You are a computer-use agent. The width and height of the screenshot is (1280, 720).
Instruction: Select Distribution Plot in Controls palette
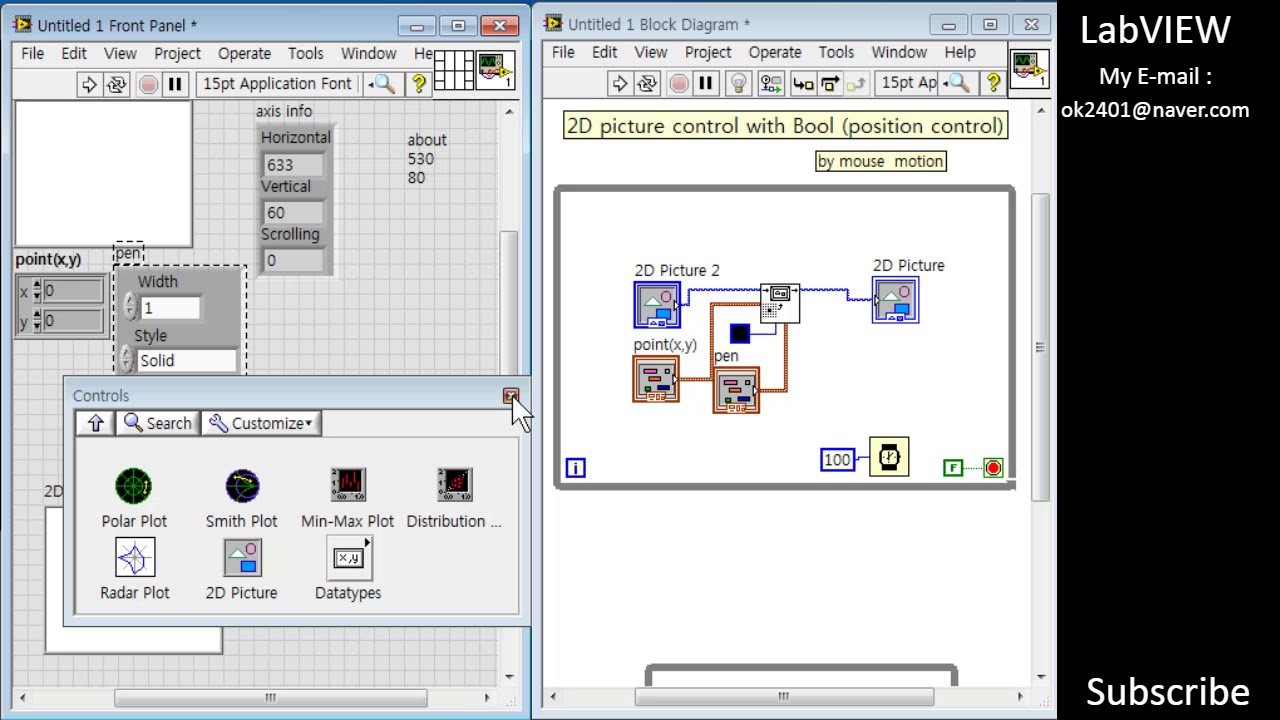point(454,498)
